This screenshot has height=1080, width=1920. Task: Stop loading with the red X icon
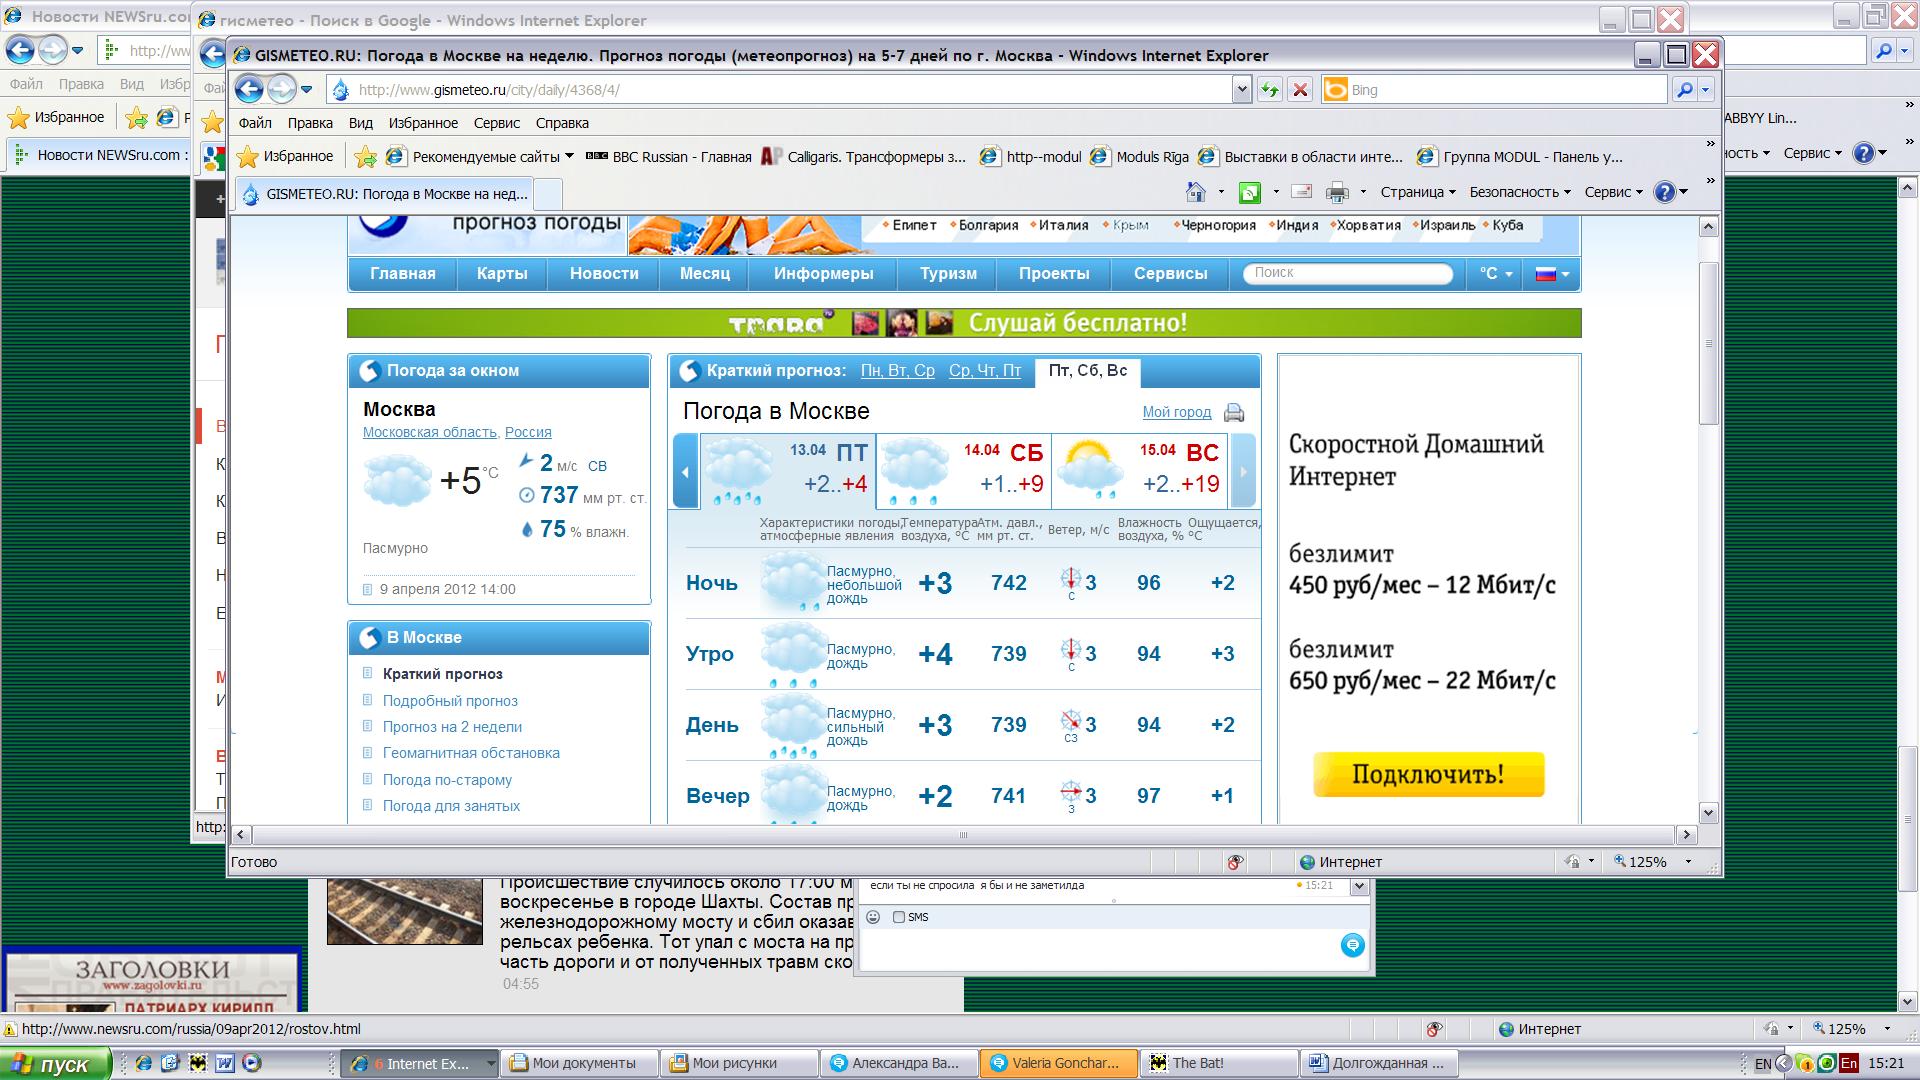[x=1300, y=90]
